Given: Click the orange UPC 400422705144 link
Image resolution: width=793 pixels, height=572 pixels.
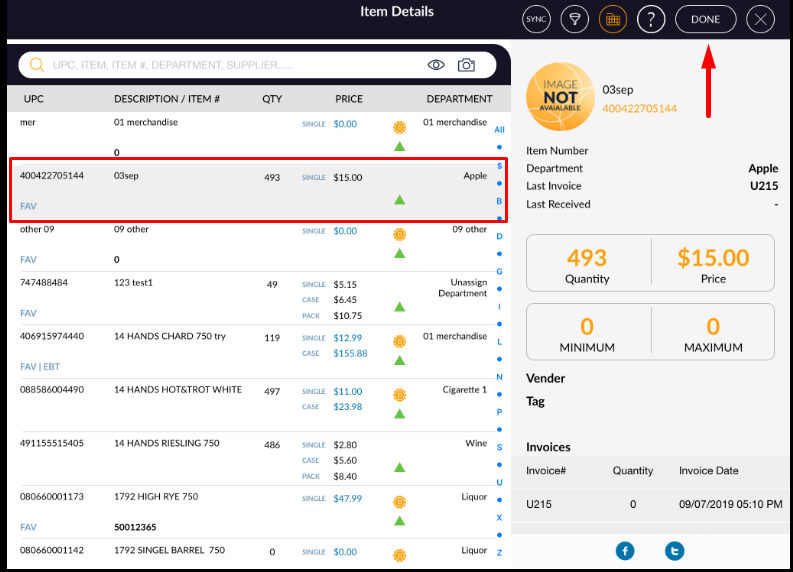Looking at the screenshot, I should click(x=639, y=108).
